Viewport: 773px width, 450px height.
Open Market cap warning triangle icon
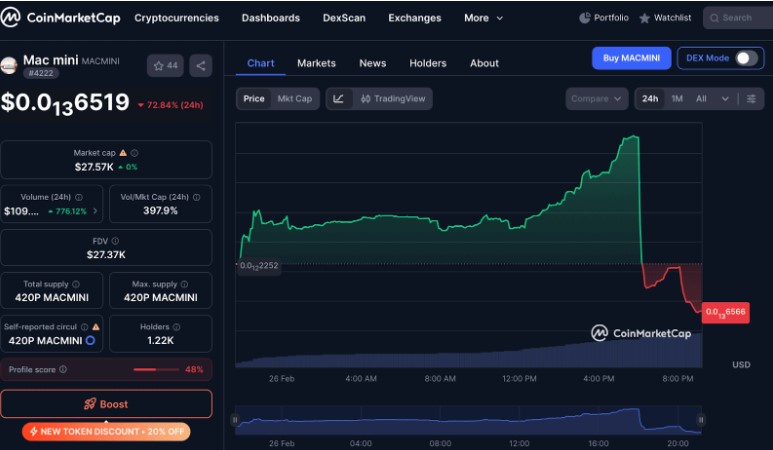[123, 153]
